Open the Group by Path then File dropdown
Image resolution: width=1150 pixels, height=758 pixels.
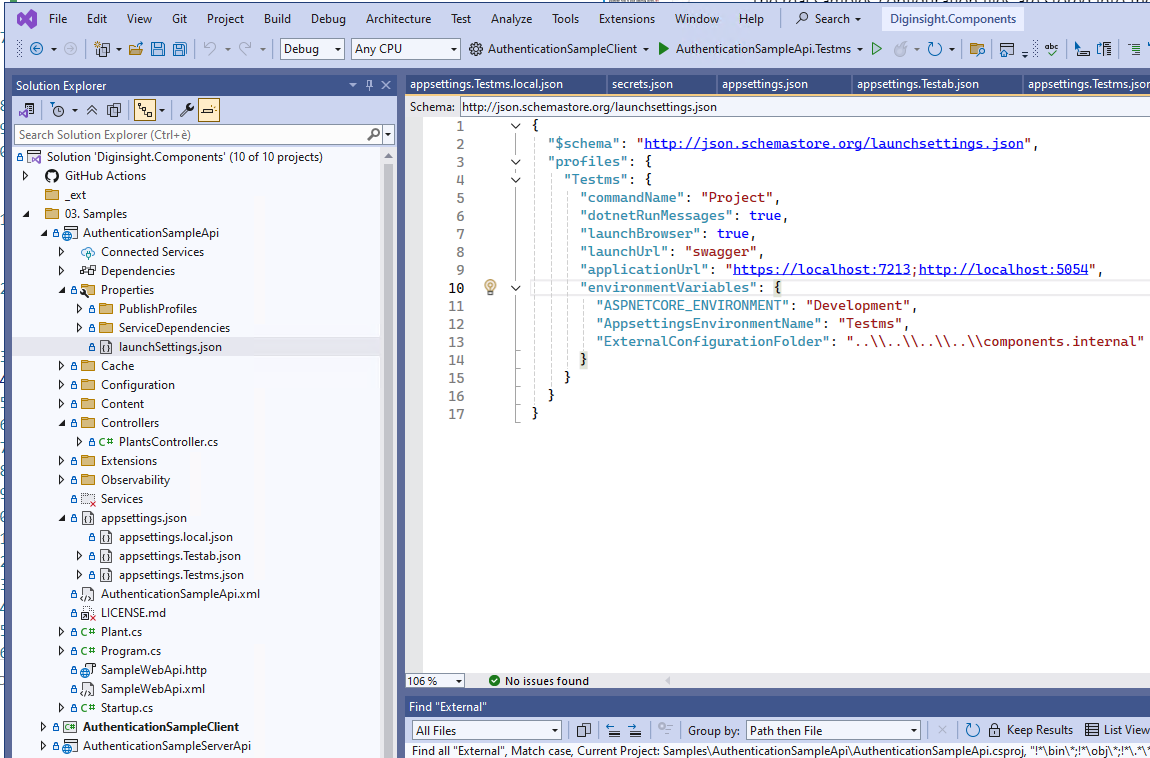(x=833, y=730)
